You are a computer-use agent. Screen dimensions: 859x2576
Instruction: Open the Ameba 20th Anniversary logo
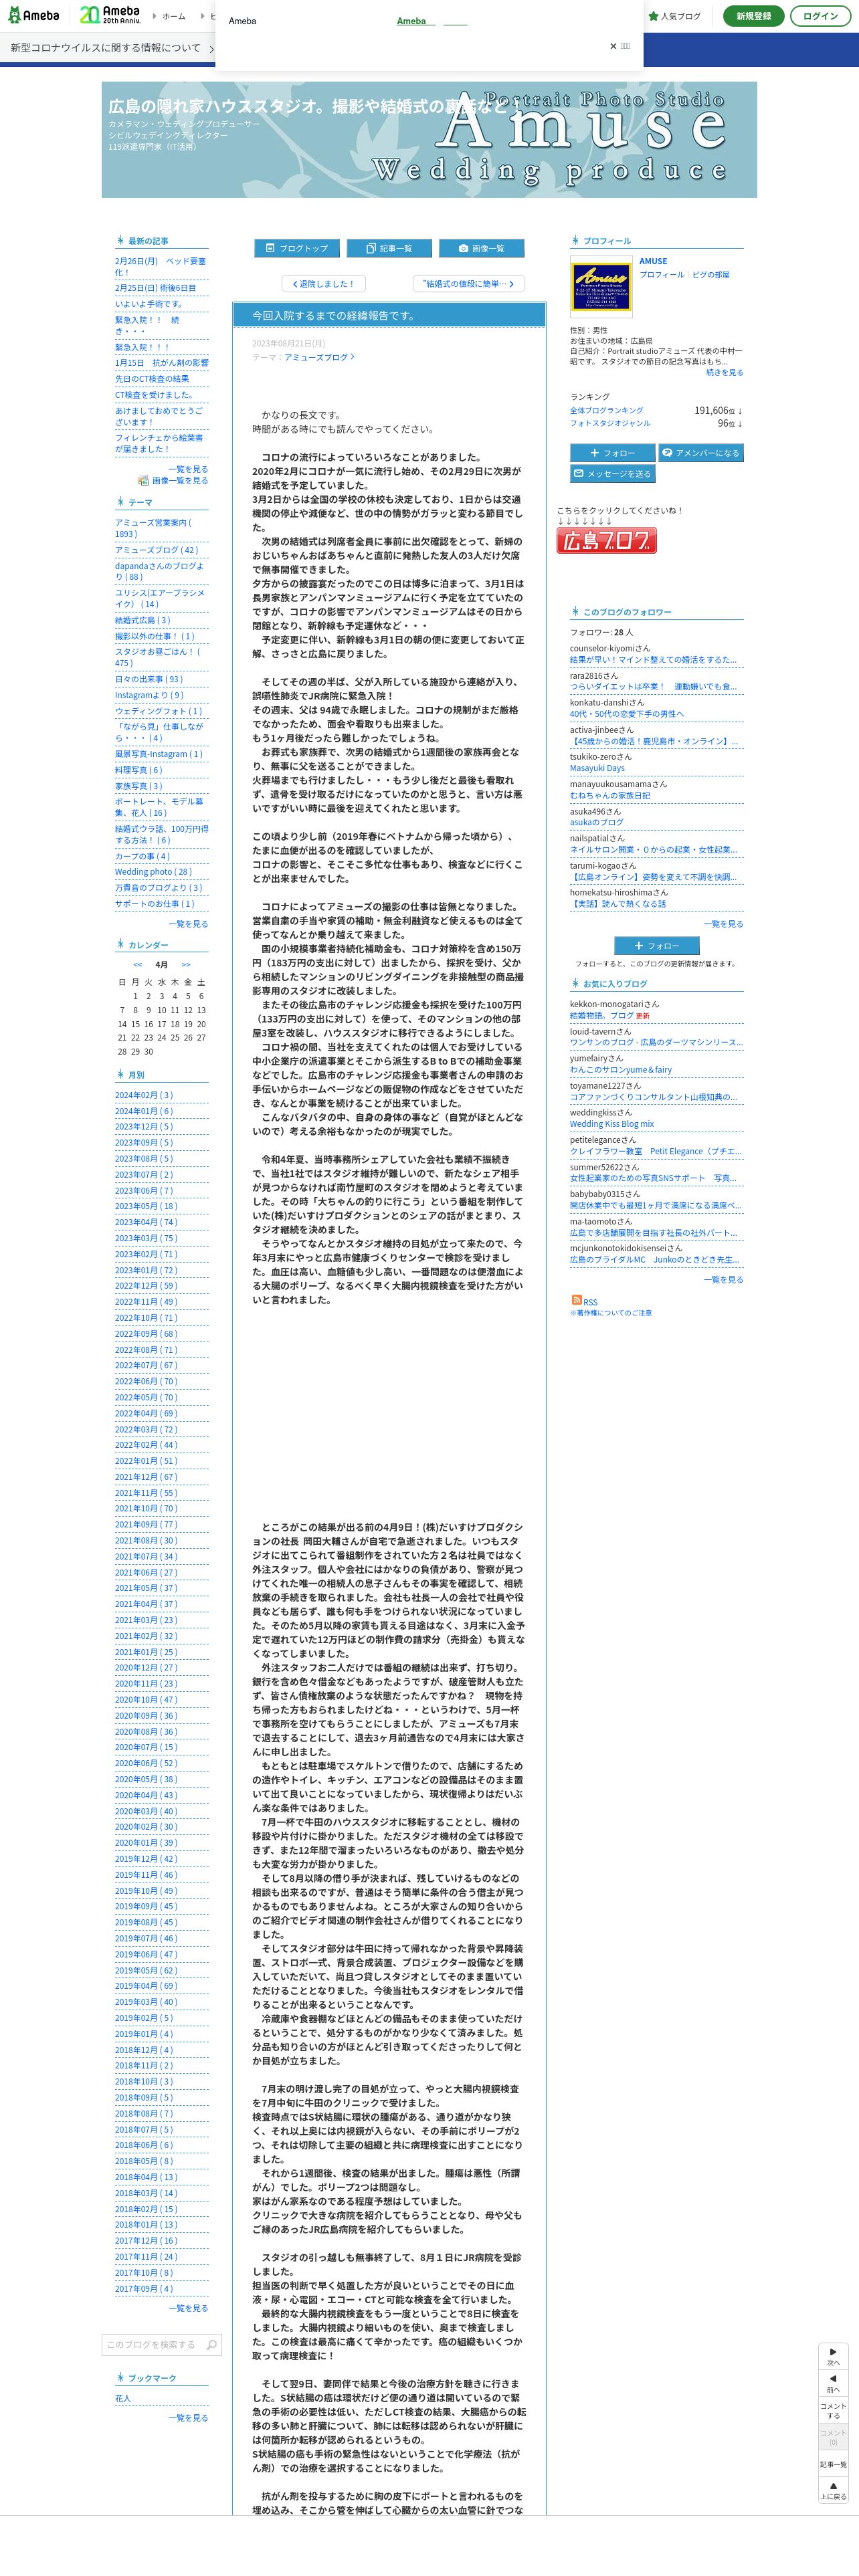(x=109, y=16)
